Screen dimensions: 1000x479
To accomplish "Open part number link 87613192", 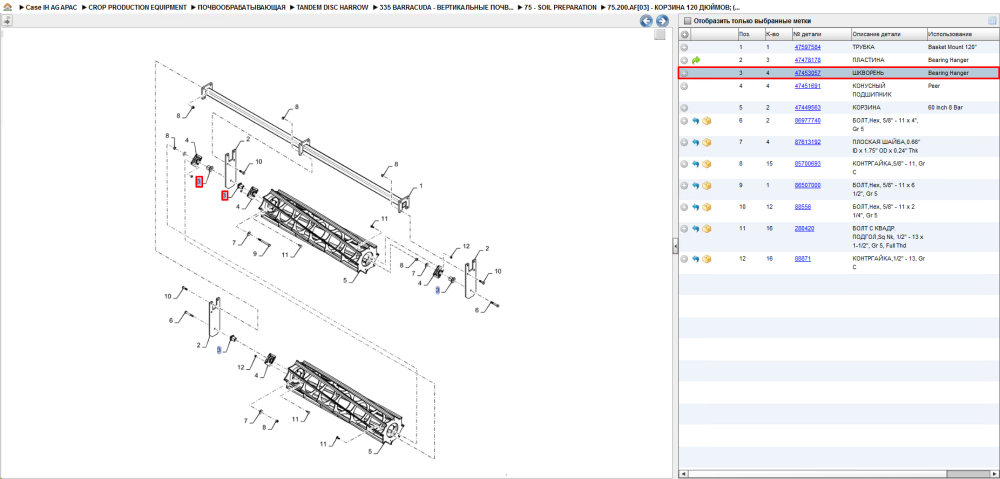I will 807,142.
